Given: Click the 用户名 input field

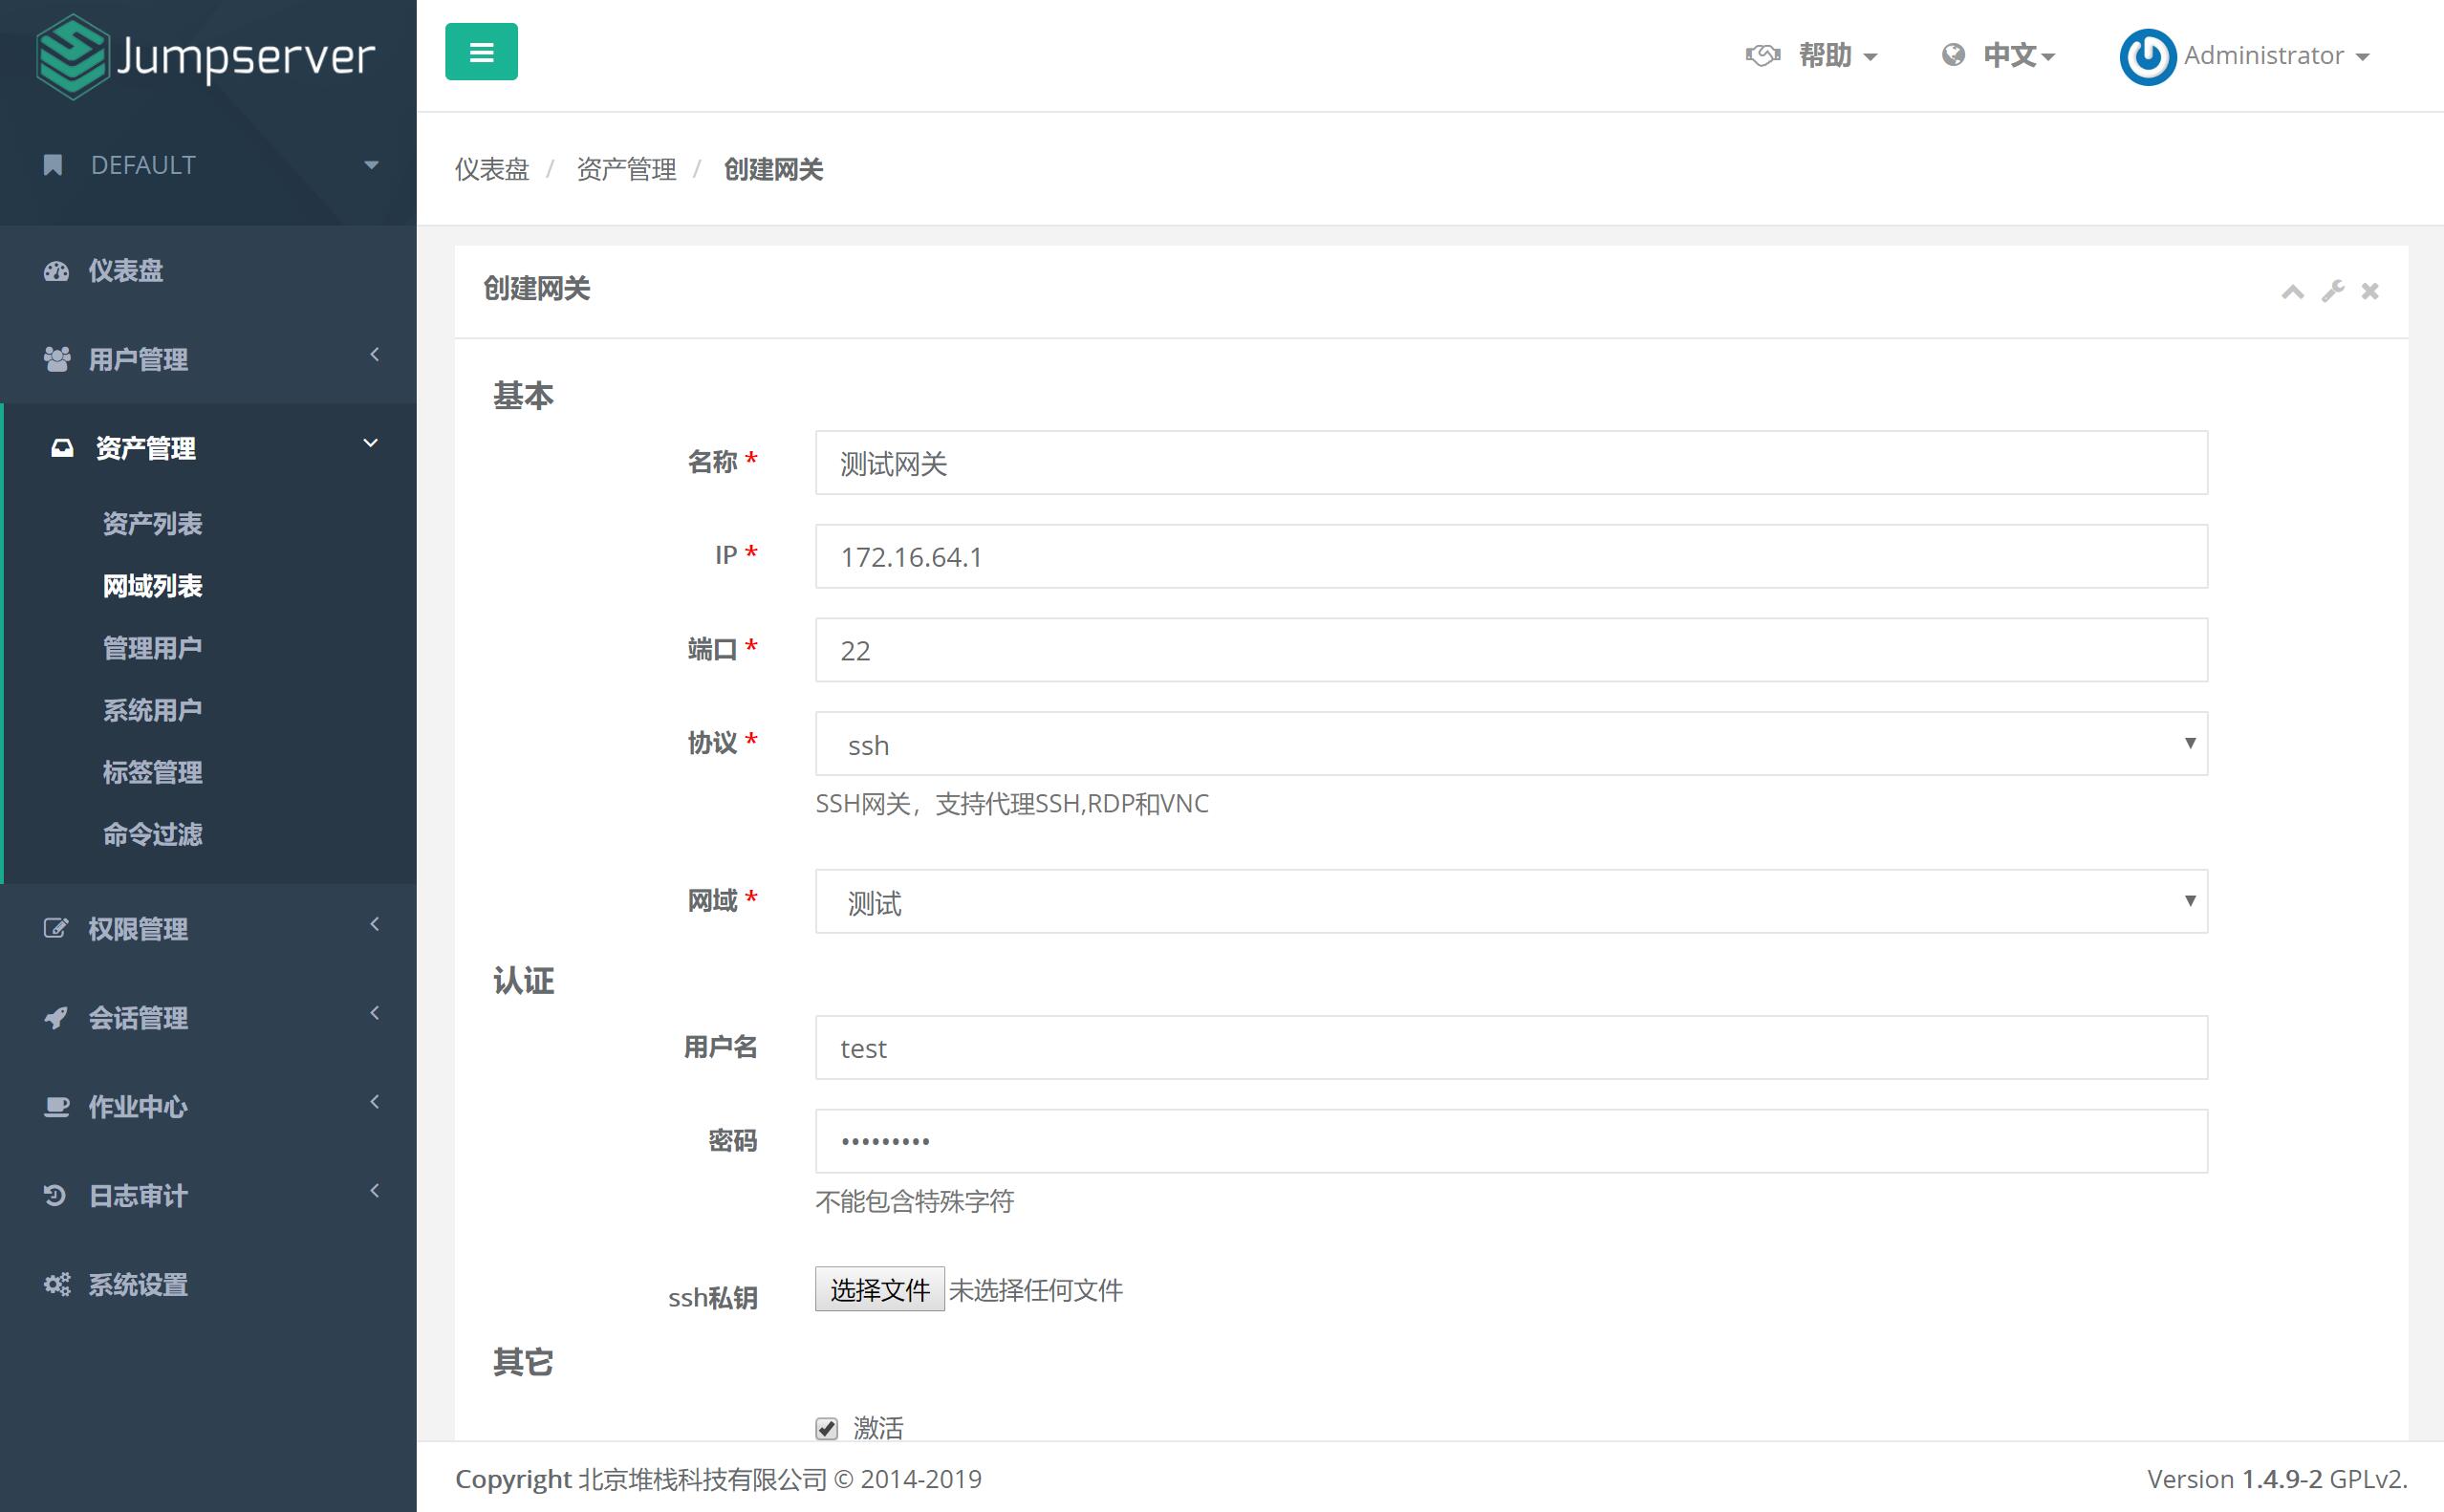Looking at the screenshot, I should 1511,1048.
